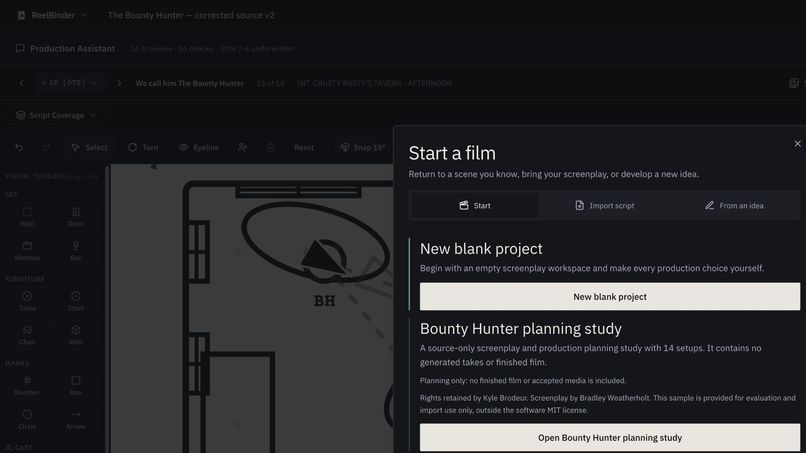This screenshot has width=806, height=453.
Task: Open the Production Assistant chat
Action: click(65, 48)
